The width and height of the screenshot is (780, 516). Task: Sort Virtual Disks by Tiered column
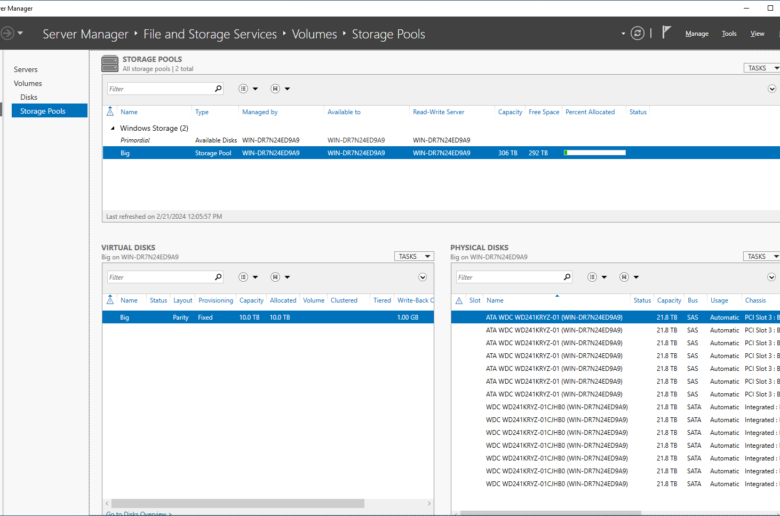(382, 301)
